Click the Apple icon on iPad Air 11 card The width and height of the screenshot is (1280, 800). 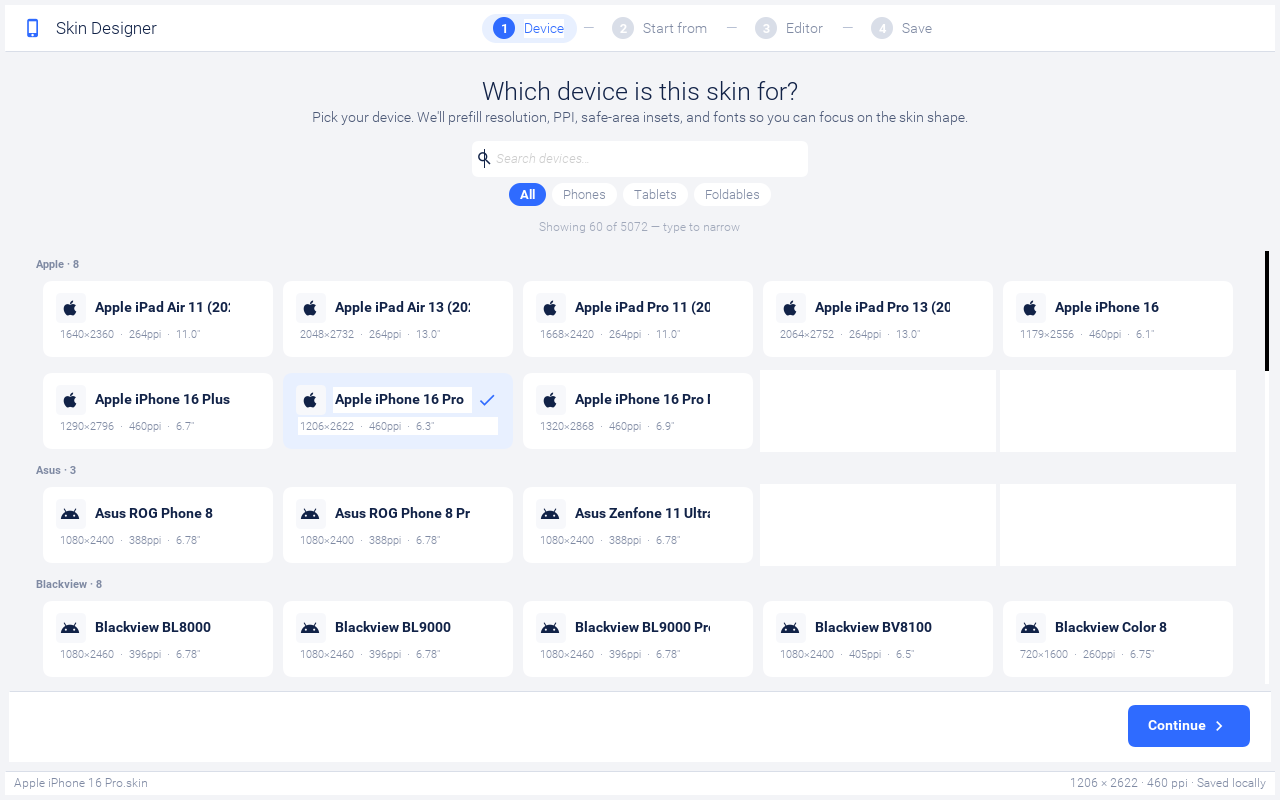[x=70, y=308]
